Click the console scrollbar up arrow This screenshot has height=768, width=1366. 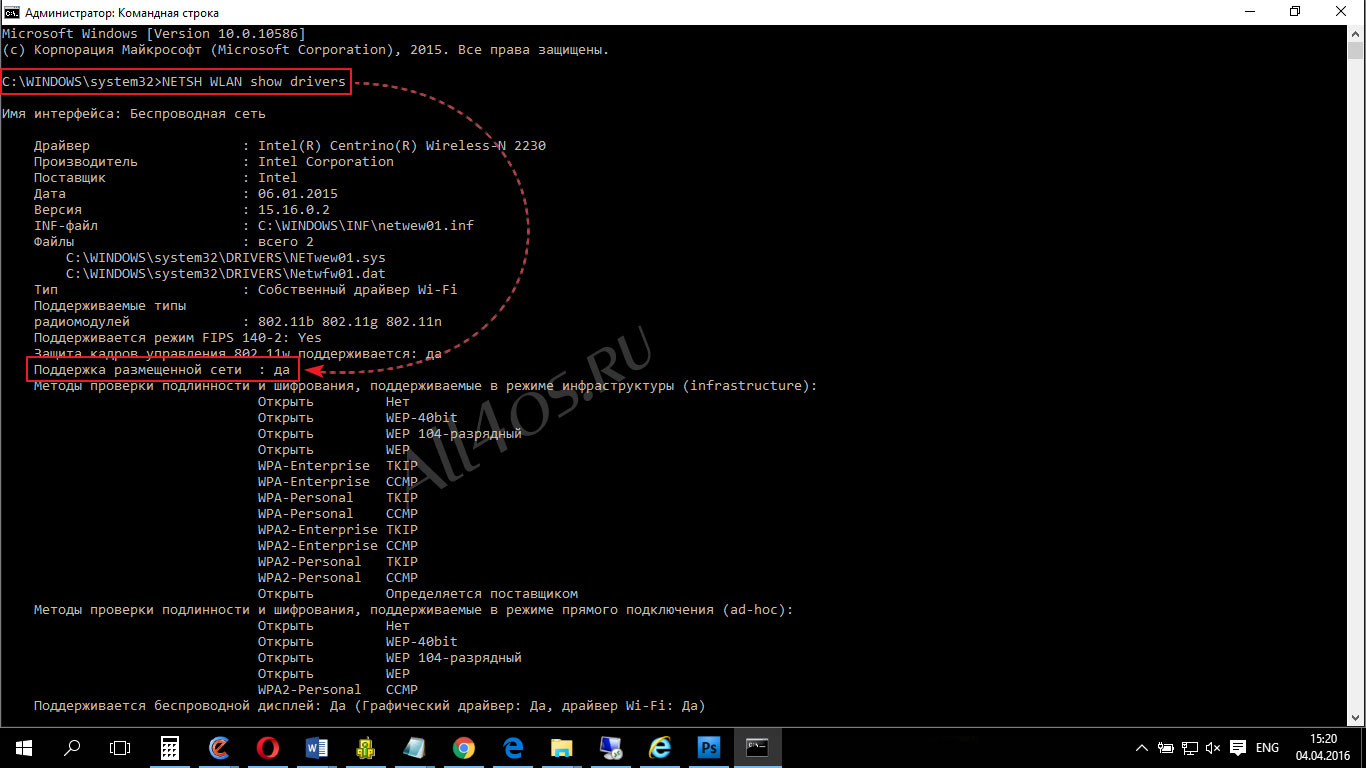tap(1357, 35)
